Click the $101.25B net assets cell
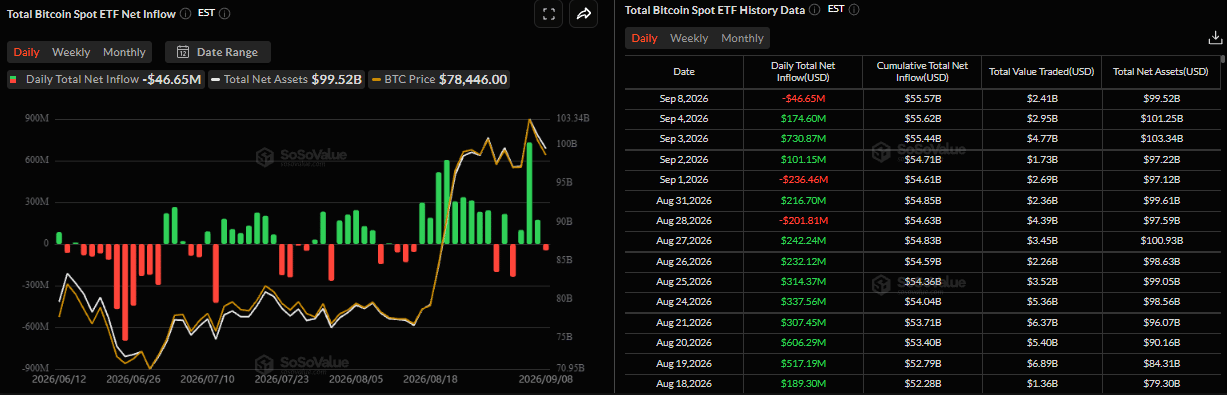This screenshot has width=1227, height=395. tap(1161, 118)
